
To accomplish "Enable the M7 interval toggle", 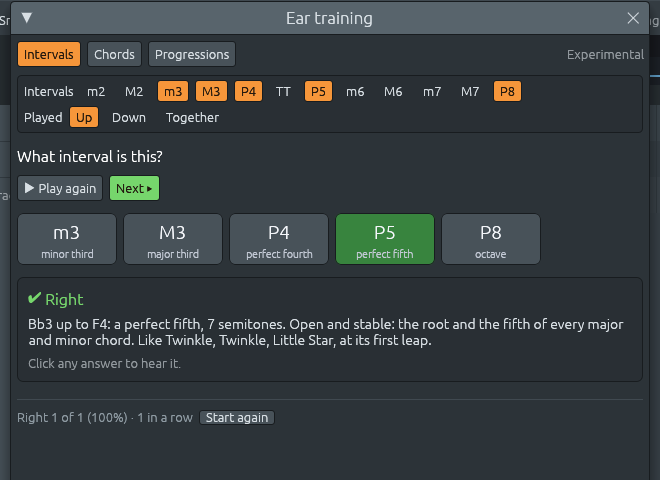I will [x=470, y=91].
